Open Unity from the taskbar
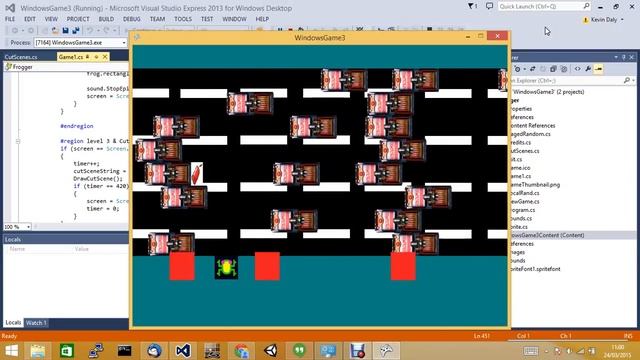 pos(270,351)
